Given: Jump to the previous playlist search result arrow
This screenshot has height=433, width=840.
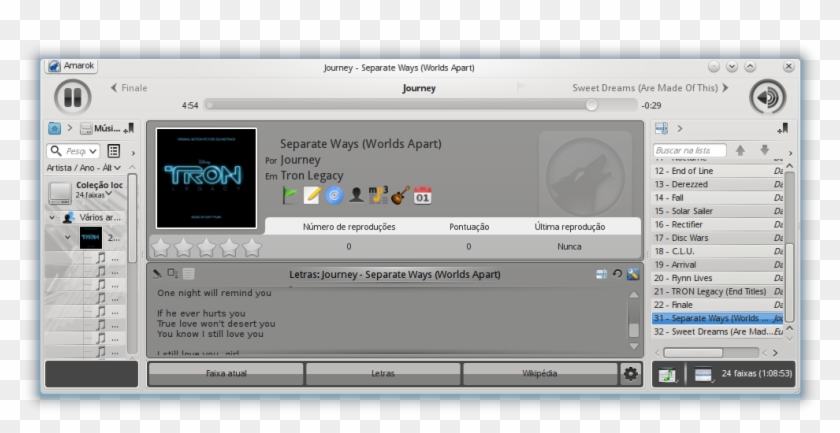Looking at the screenshot, I should 740,151.
